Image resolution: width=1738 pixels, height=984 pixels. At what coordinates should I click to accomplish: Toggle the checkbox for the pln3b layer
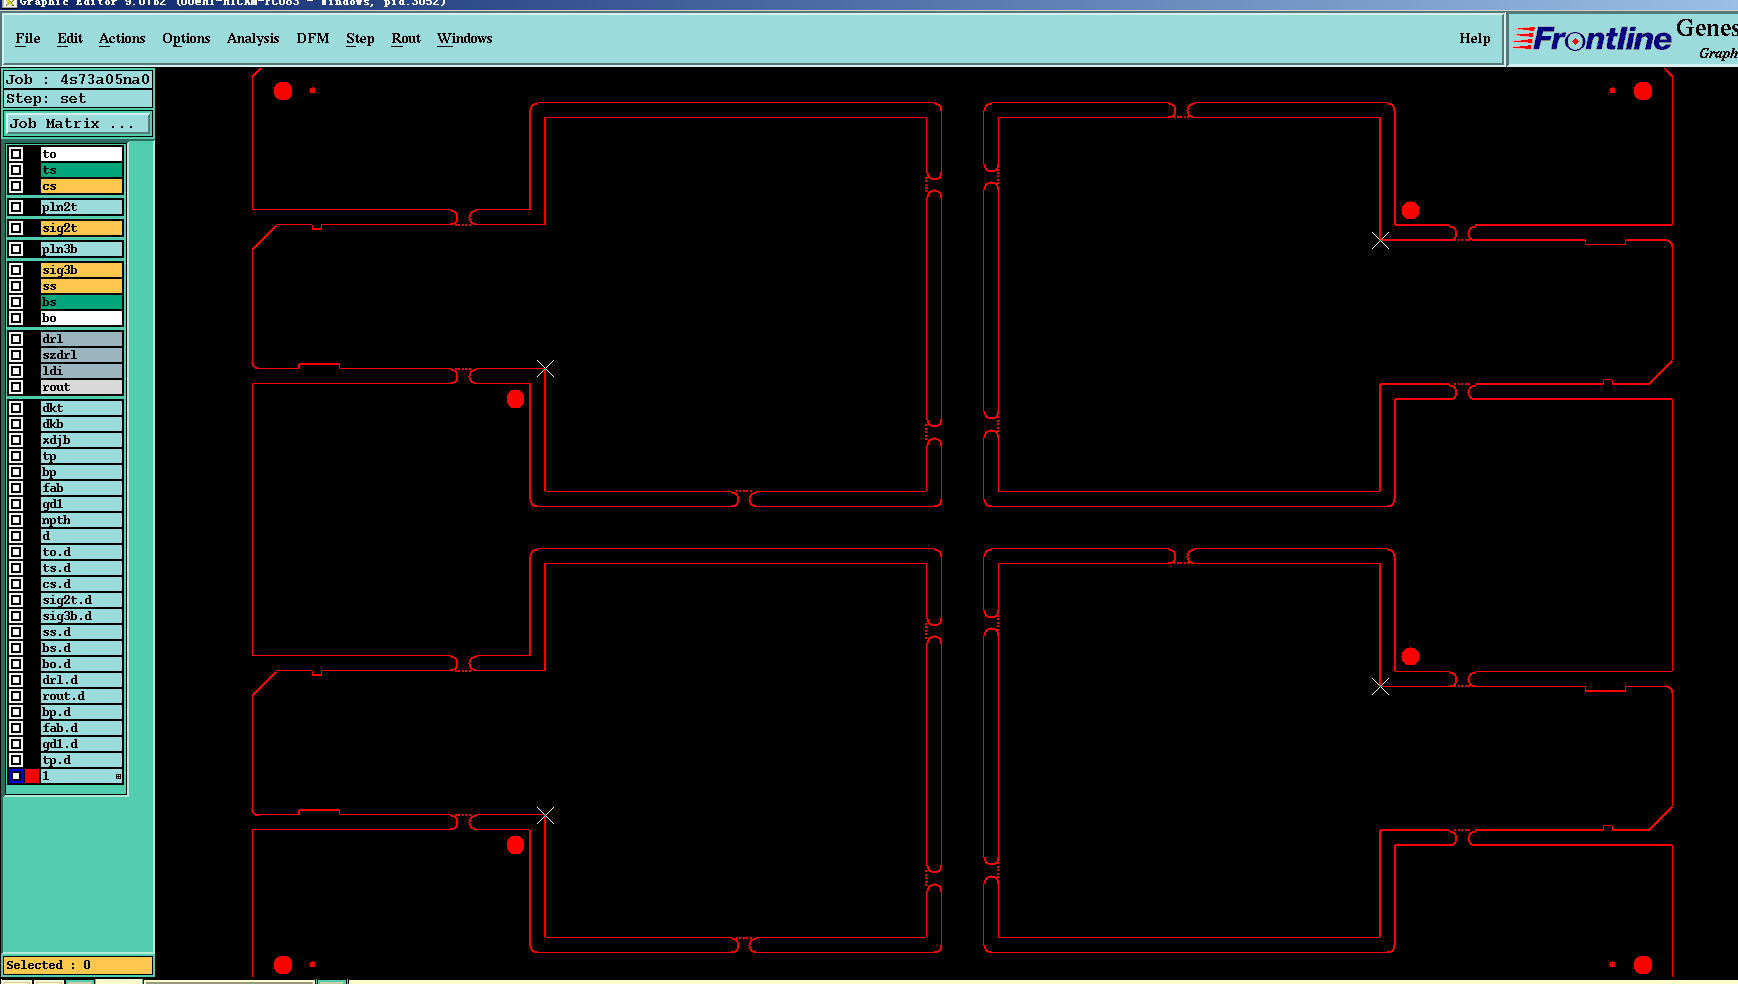click(x=16, y=249)
